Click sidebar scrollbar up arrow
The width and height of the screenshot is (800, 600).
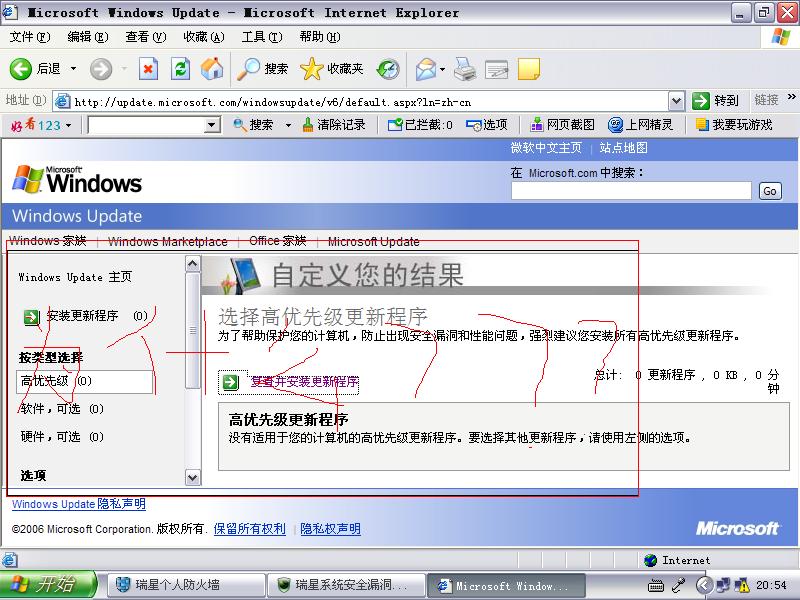tap(192, 264)
